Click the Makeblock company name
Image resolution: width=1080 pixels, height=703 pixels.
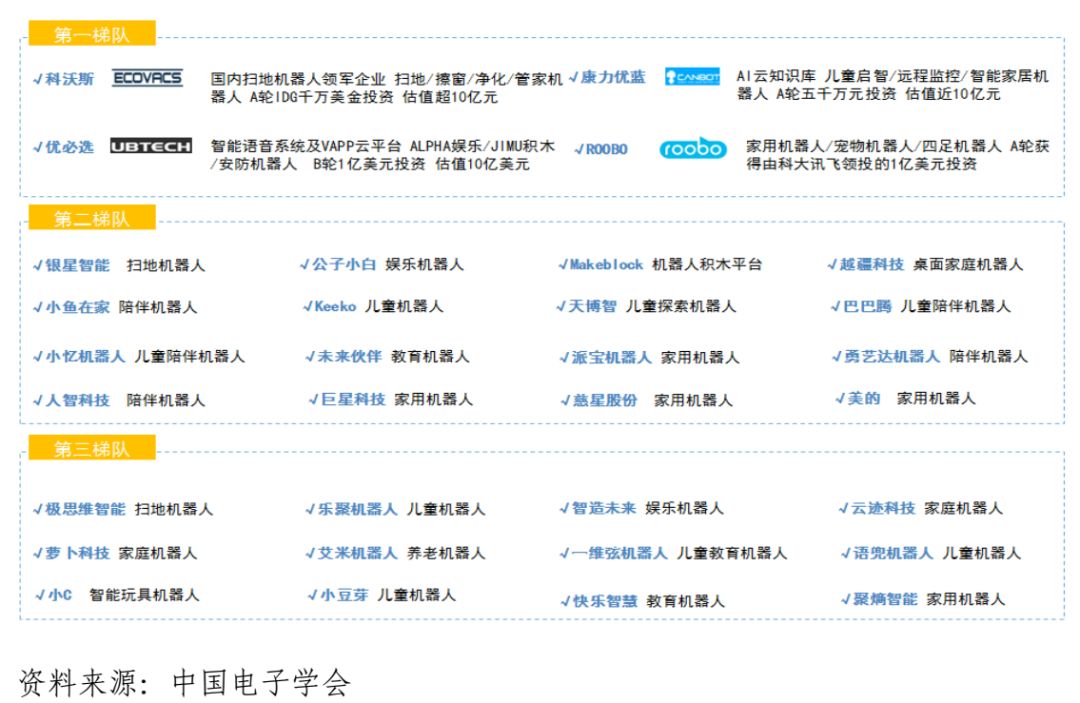click(606, 264)
